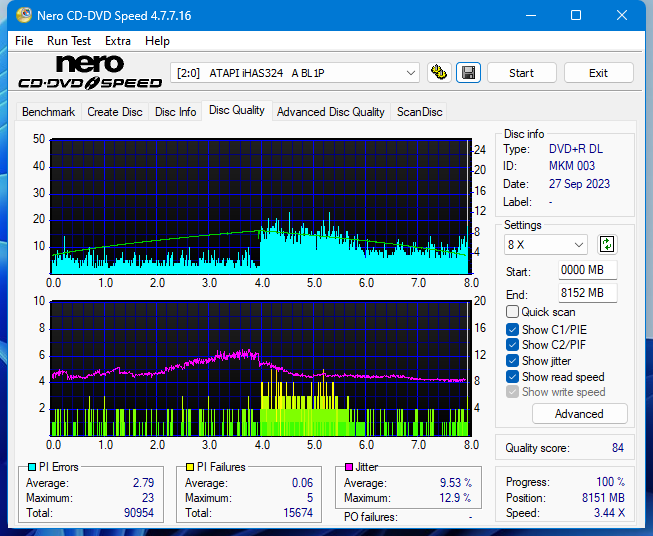Toggle the Show jitter checkbox

[x=512, y=361]
